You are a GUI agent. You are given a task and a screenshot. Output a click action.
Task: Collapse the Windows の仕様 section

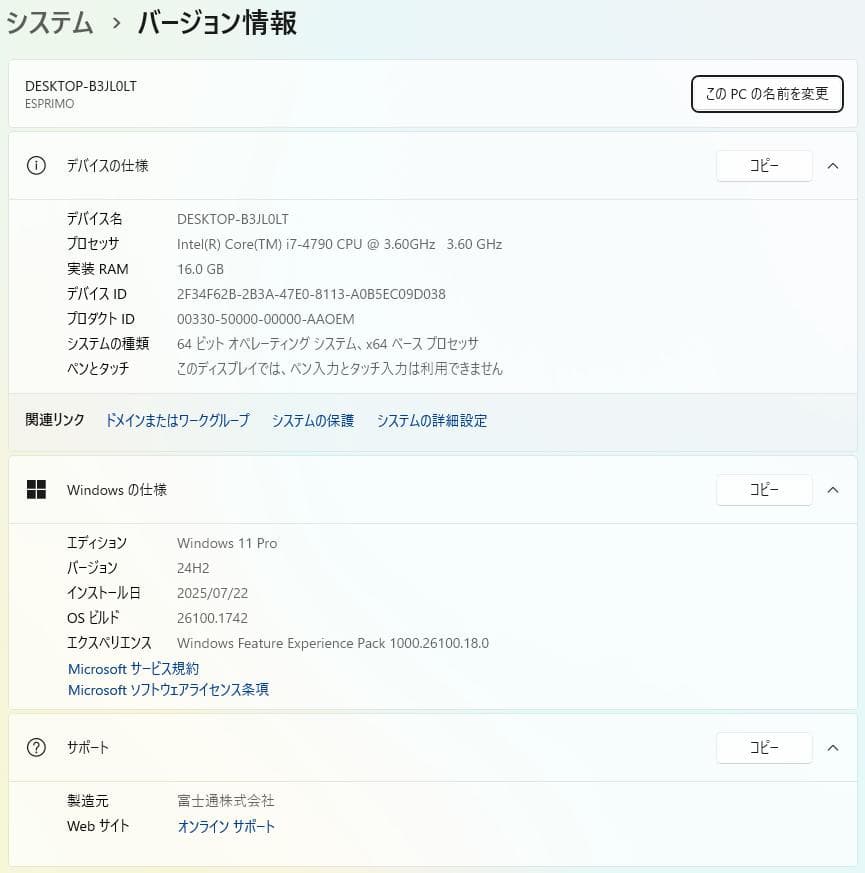pos(833,490)
